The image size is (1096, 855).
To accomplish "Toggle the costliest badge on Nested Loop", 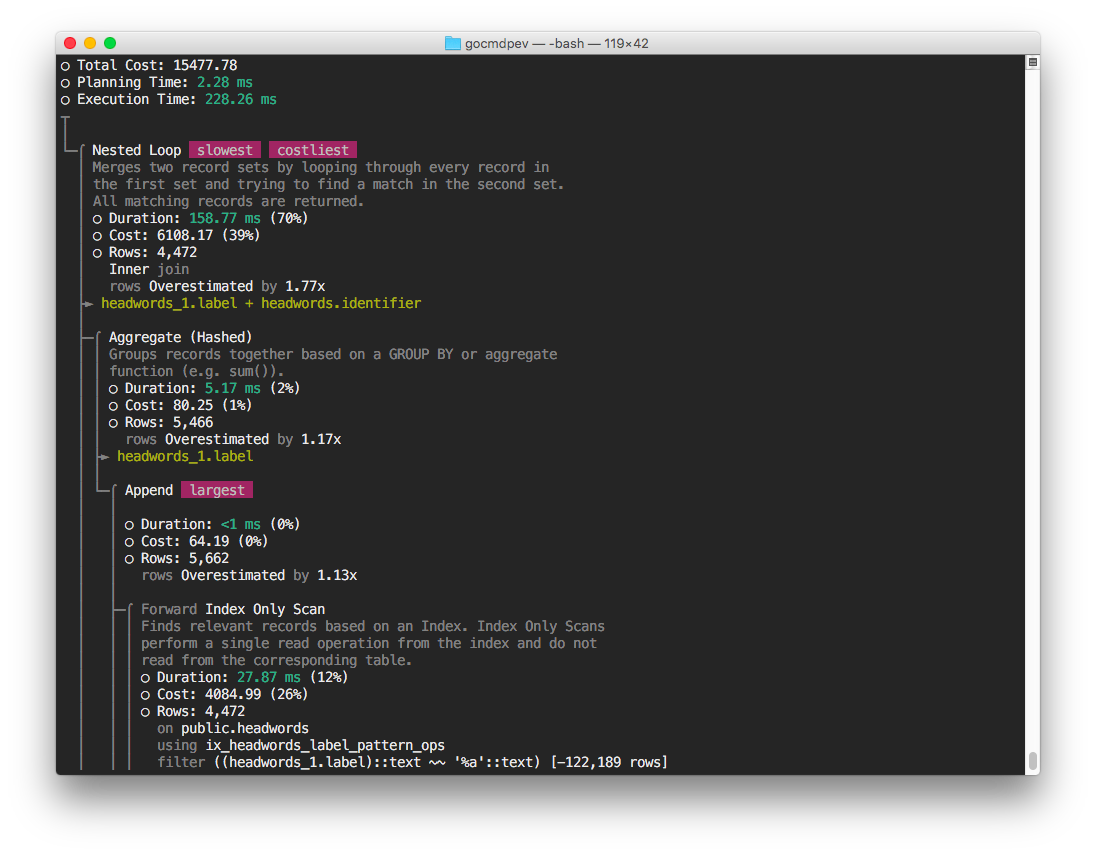I will click(313, 149).
